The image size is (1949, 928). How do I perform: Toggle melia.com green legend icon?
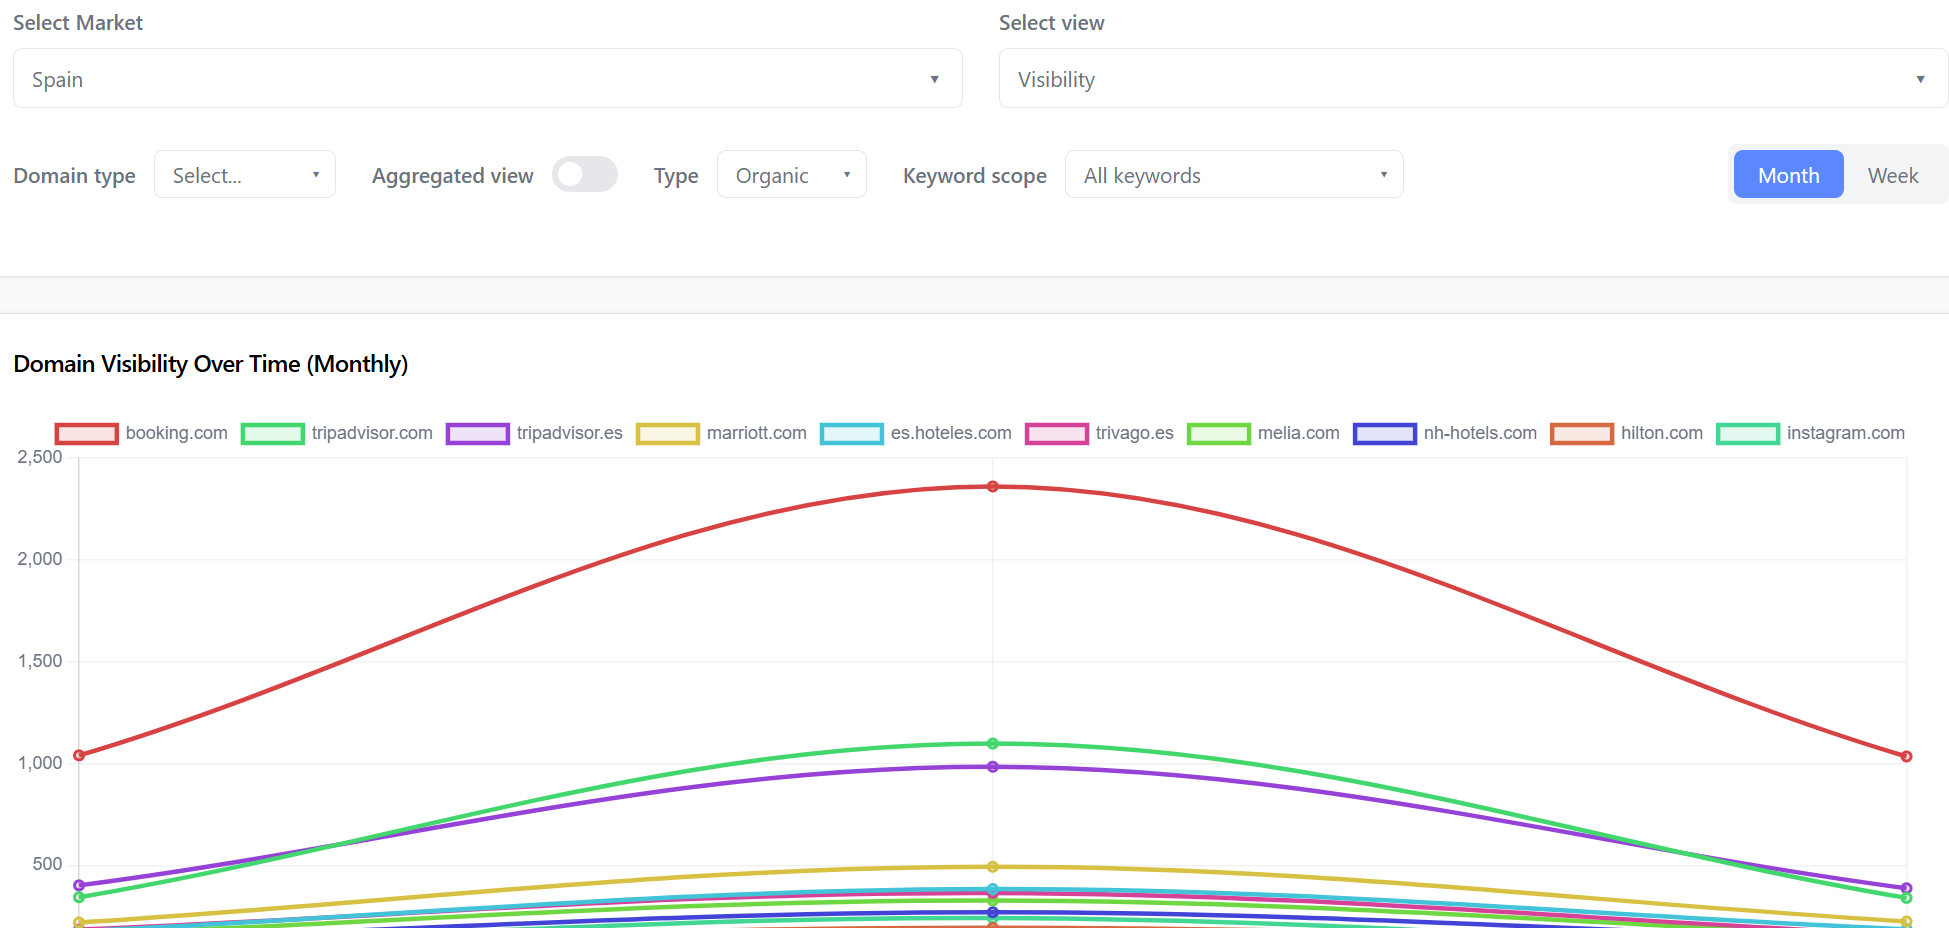click(x=1218, y=434)
